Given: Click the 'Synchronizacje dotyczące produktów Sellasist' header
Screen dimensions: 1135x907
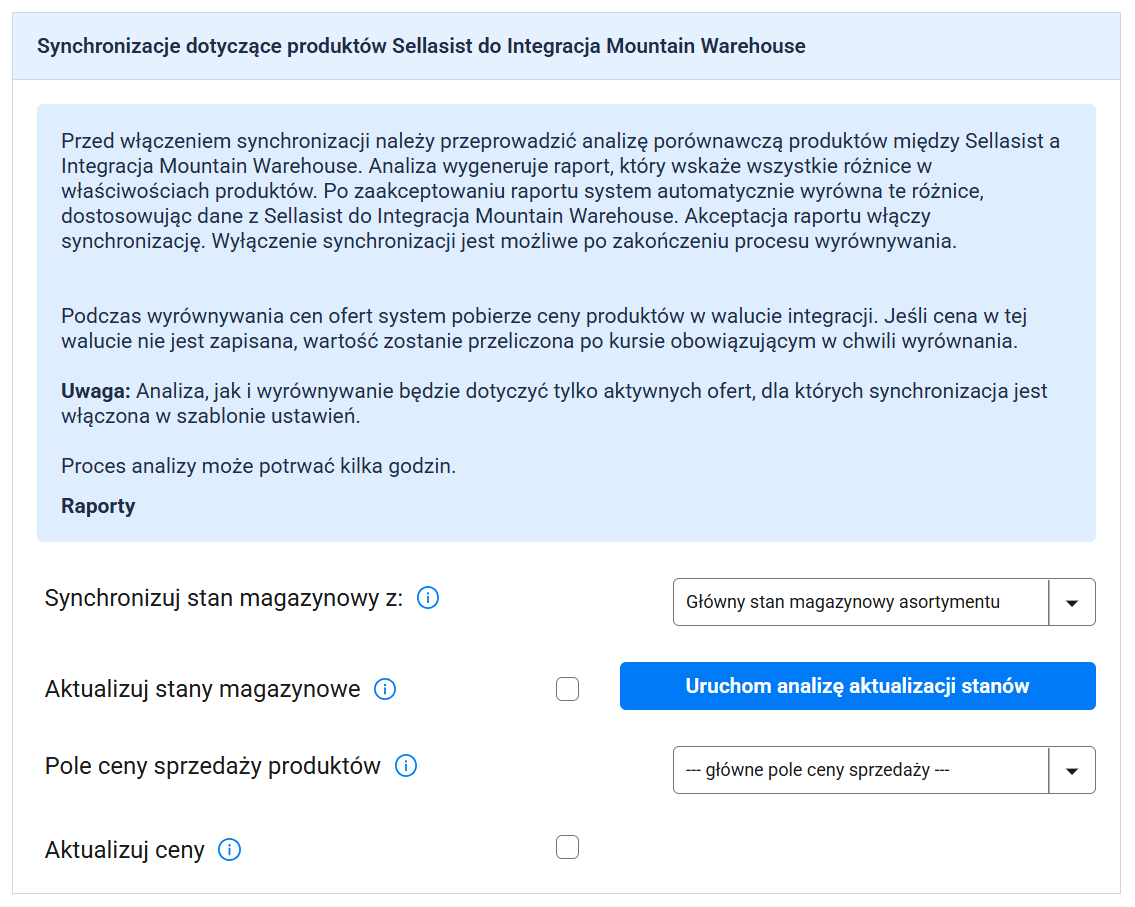Looking at the screenshot, I should (x=421, y=46).
